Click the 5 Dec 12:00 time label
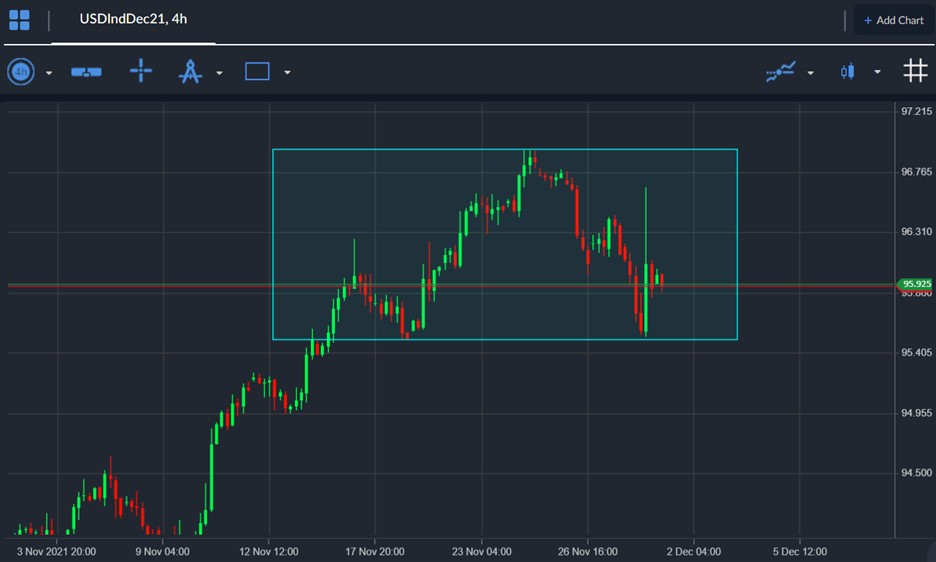936x562 pixels. (800, 551)
